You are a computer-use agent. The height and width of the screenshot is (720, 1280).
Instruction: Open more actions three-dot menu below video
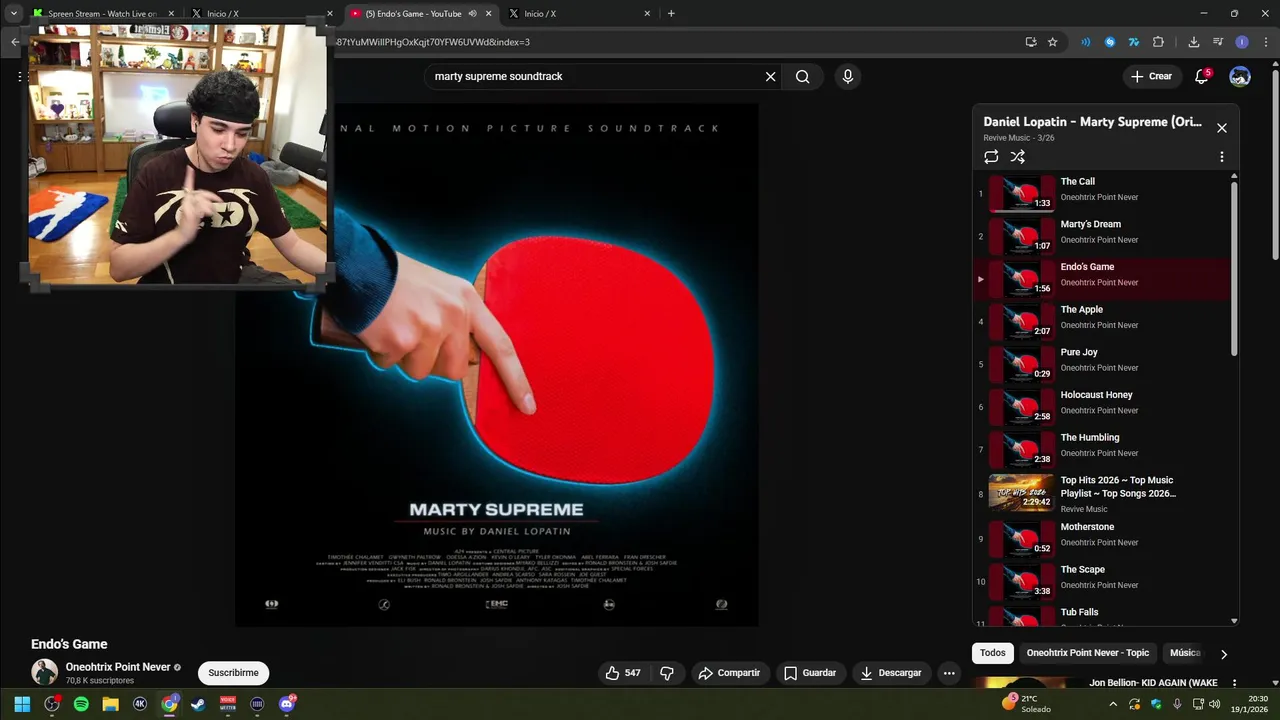click(x=949, y=673)
